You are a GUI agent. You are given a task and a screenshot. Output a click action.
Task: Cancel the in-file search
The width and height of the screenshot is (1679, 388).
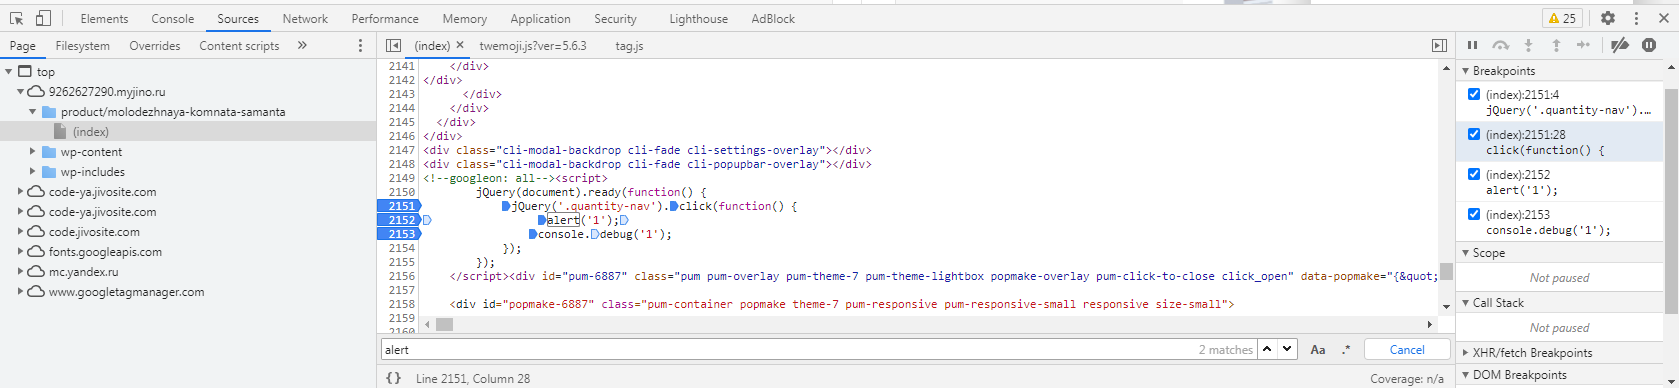pyautogui.click(x=1407, y=349)
